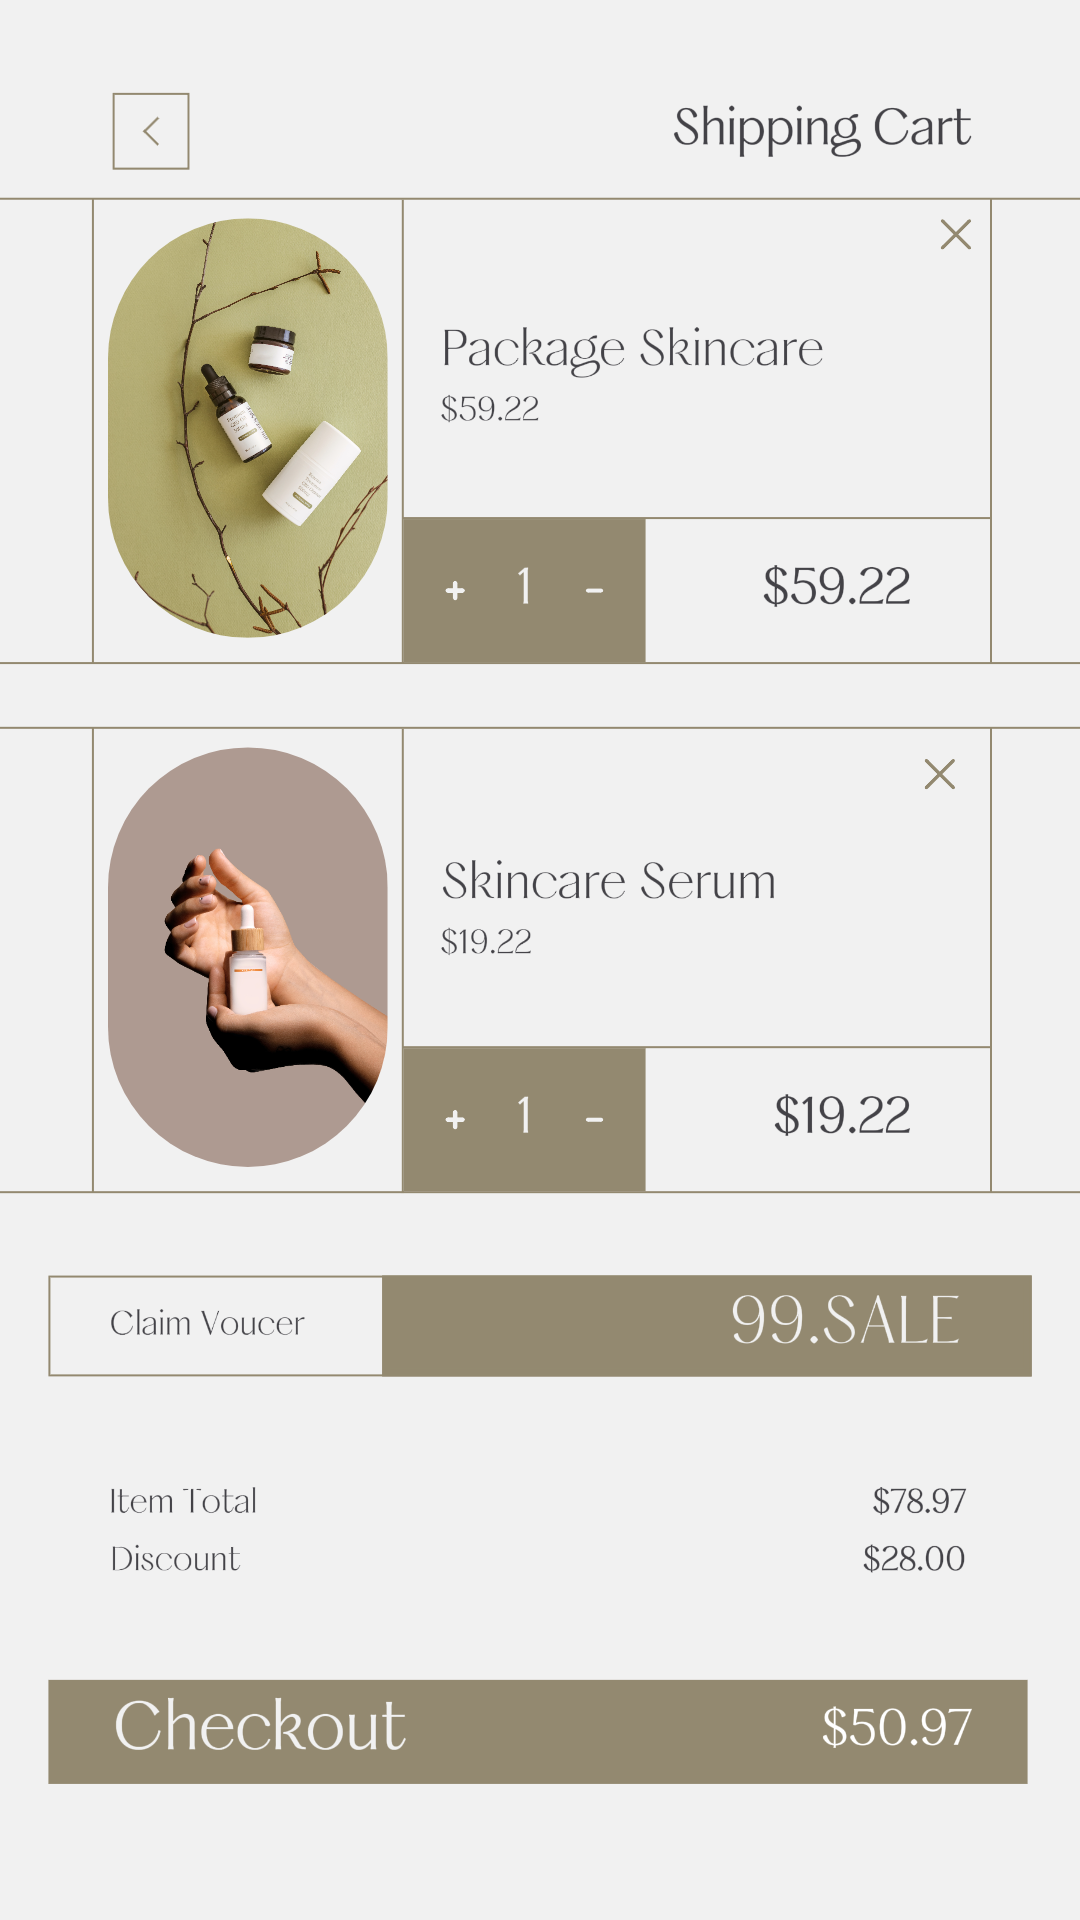Increase Package Skincare quantity with plus
This screenshot has width=1080, height=1920.
(455, 591)
